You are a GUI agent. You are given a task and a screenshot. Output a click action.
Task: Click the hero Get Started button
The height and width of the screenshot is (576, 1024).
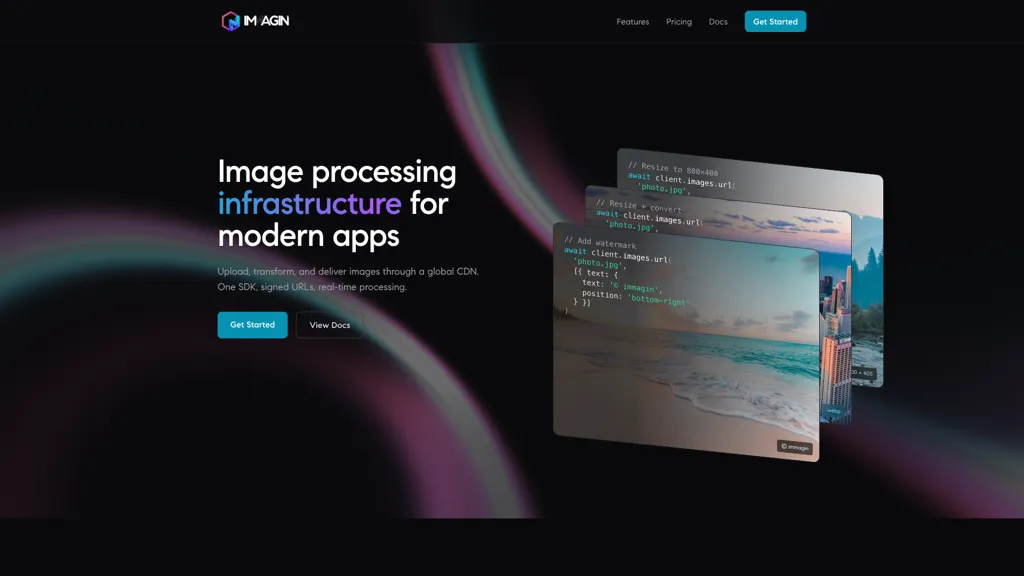click(x=252, y=325)
